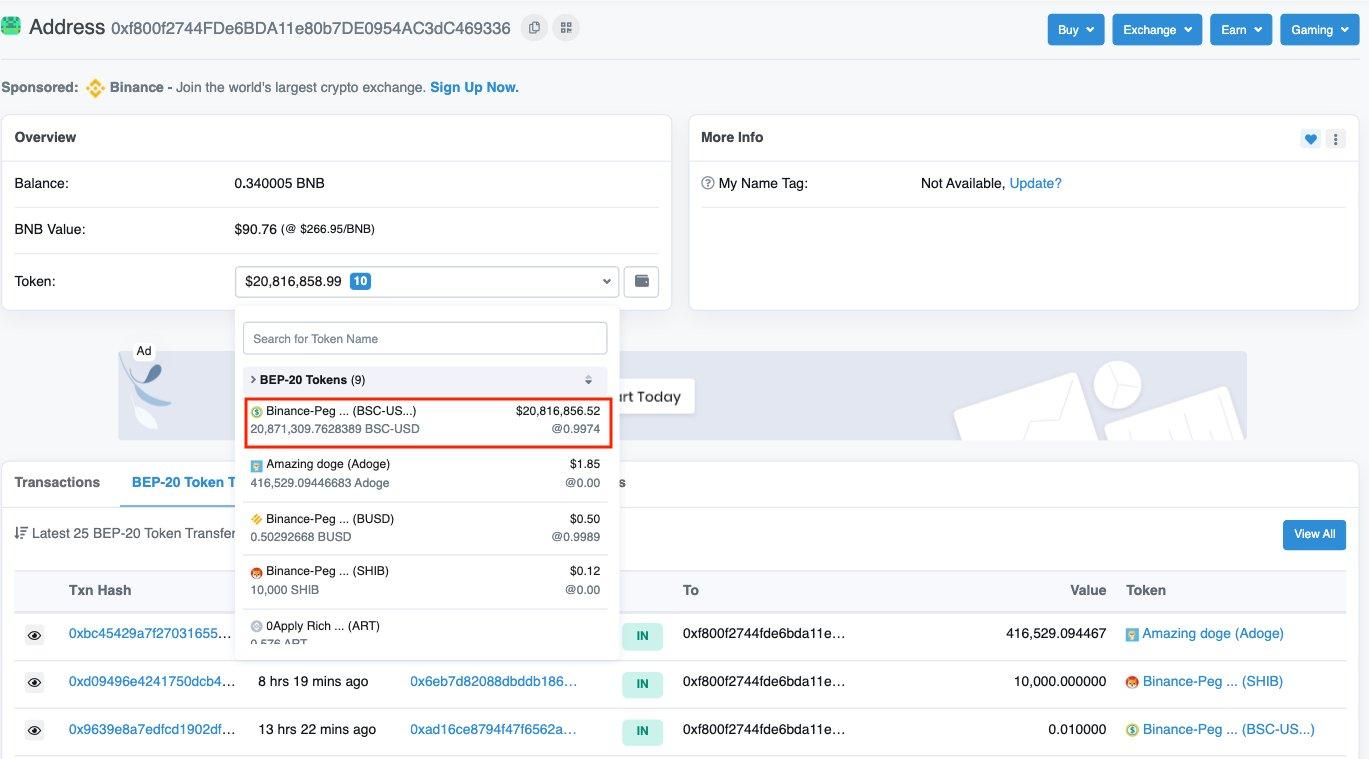Type in the Search for Token Name field
This screenshot has width=1369, height=759.
[425, 338]
